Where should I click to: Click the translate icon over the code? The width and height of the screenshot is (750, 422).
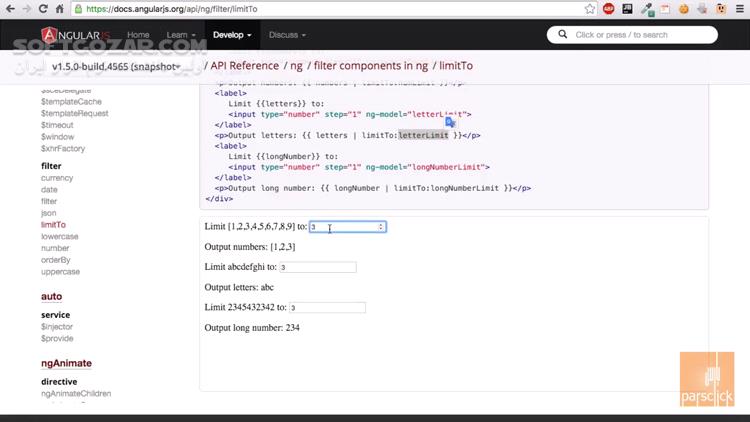coord(450,122)
